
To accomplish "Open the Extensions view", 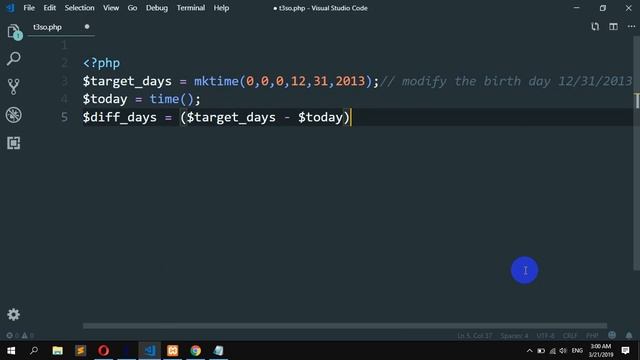I will point(13,143).
